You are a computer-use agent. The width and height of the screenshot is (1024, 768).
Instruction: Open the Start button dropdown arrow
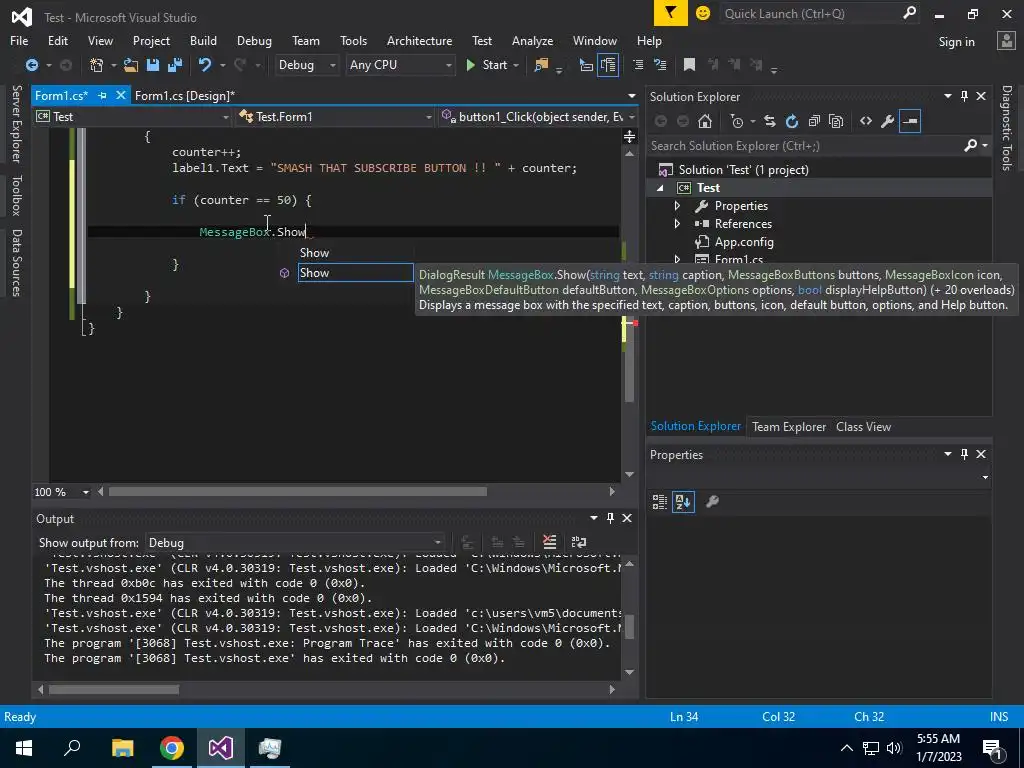tap(516, 65)
